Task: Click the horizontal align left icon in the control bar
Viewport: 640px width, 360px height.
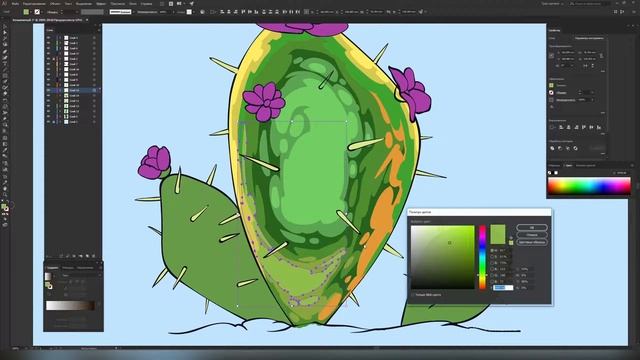Action: point(222,12)
